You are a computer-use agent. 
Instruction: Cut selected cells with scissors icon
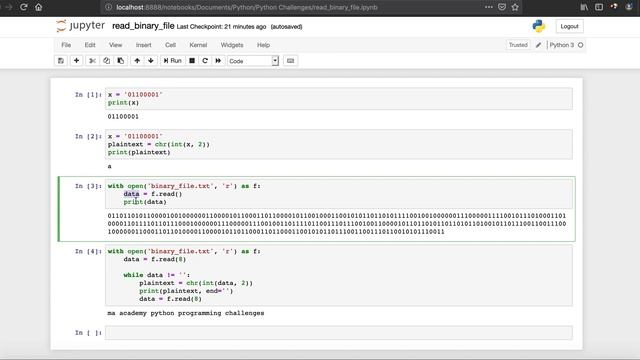[93, 61]
